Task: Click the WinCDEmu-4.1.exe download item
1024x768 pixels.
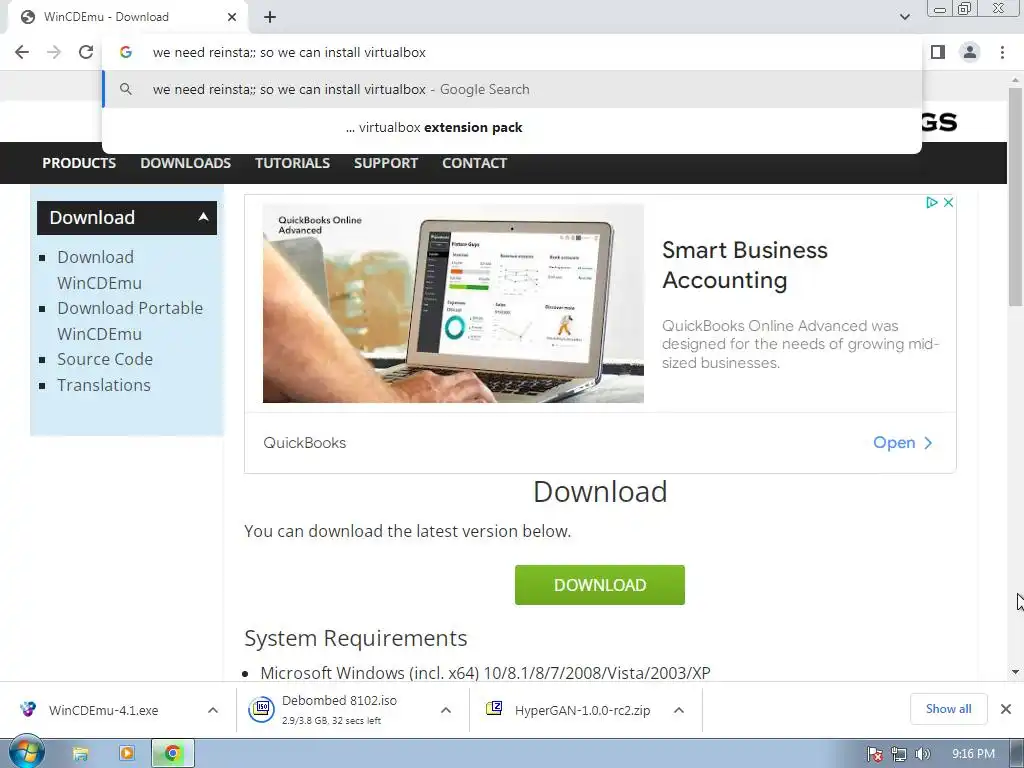Action: (103, 711)
